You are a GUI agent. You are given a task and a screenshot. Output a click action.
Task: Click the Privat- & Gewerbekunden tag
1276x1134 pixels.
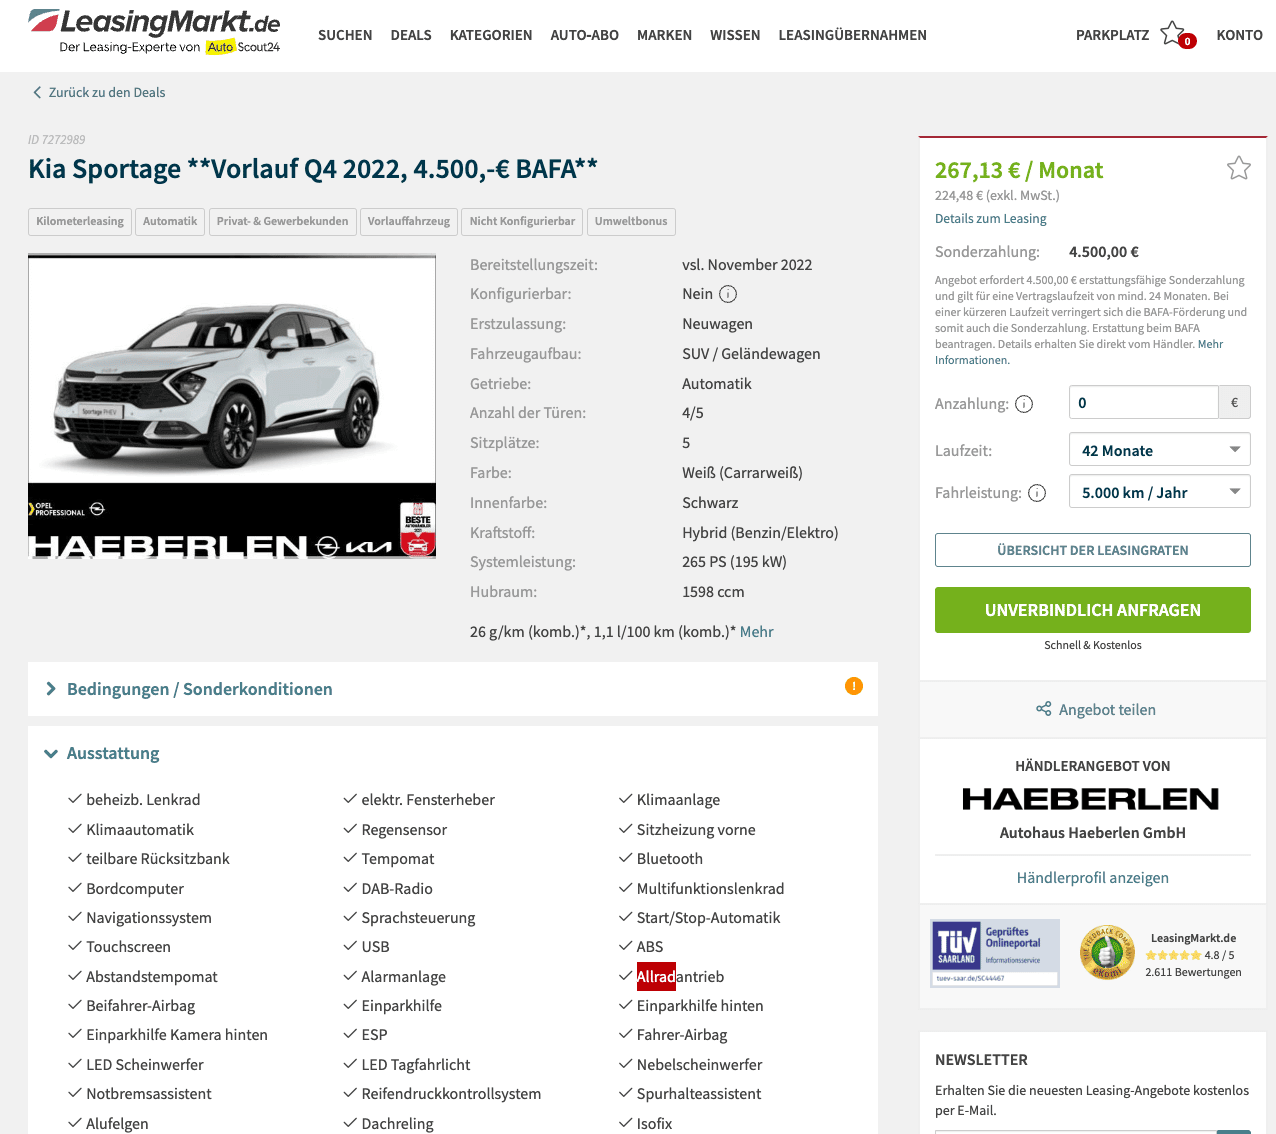283,221
